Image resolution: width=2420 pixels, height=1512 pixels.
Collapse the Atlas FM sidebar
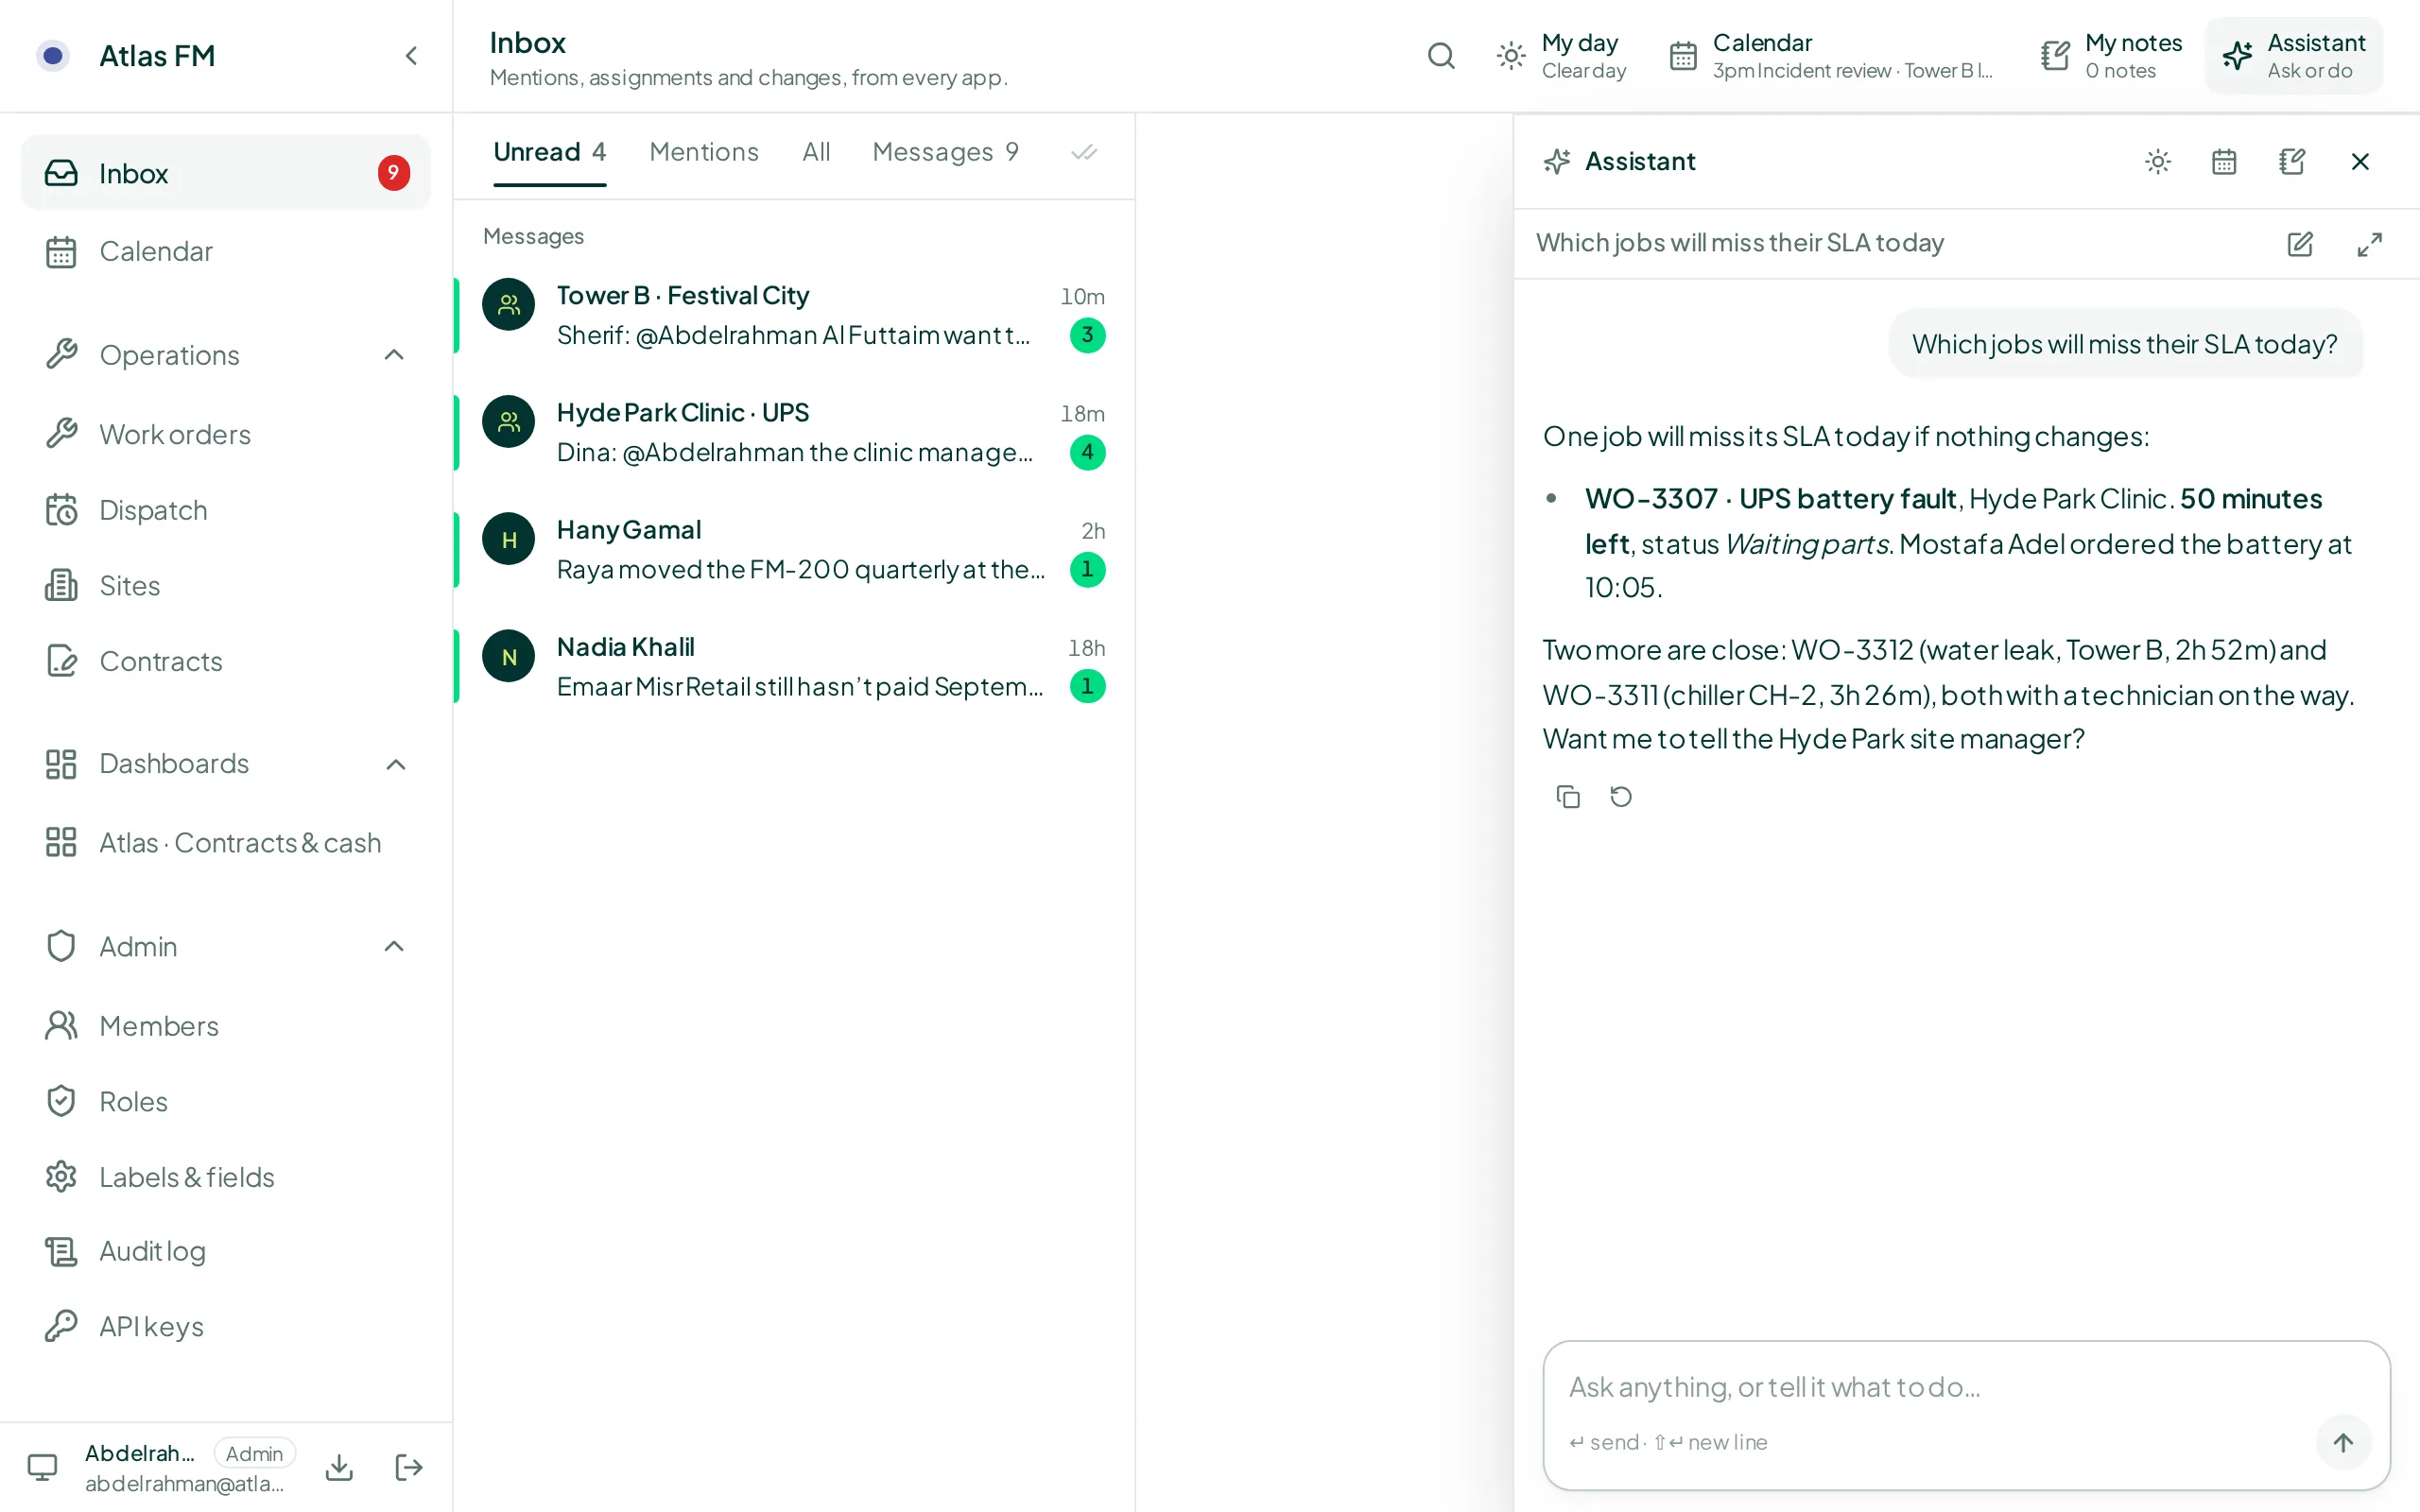(x=411, y=56)
